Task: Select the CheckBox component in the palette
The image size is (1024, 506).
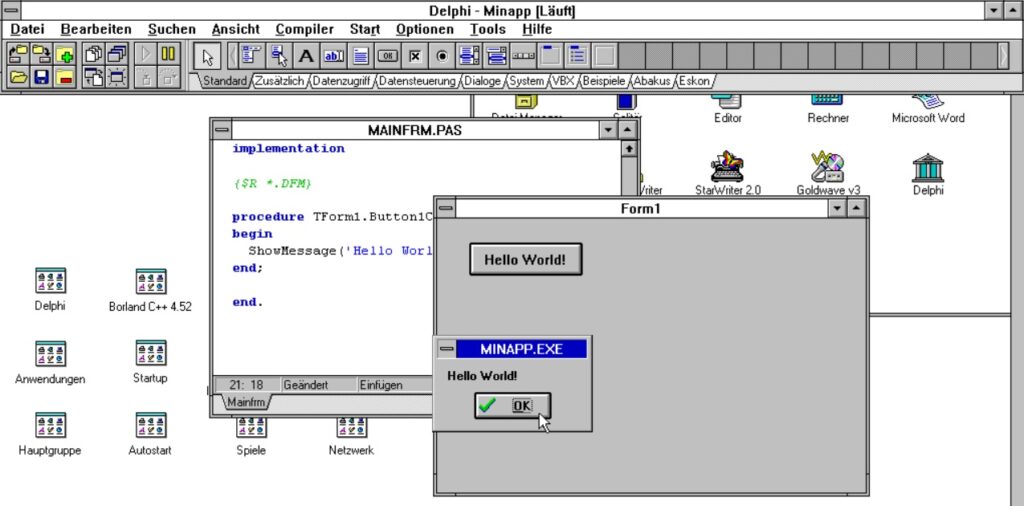Action: point(415,55)
